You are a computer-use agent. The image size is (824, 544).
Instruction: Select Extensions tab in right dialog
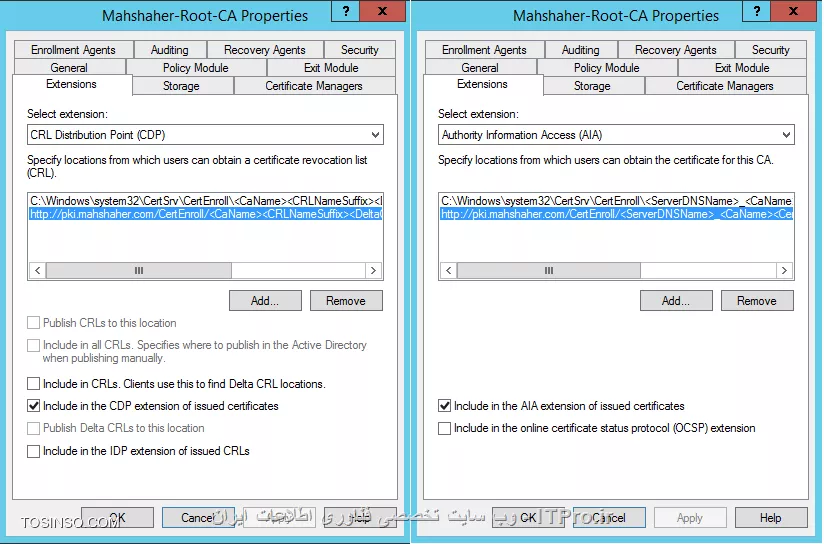coord(482,84)
